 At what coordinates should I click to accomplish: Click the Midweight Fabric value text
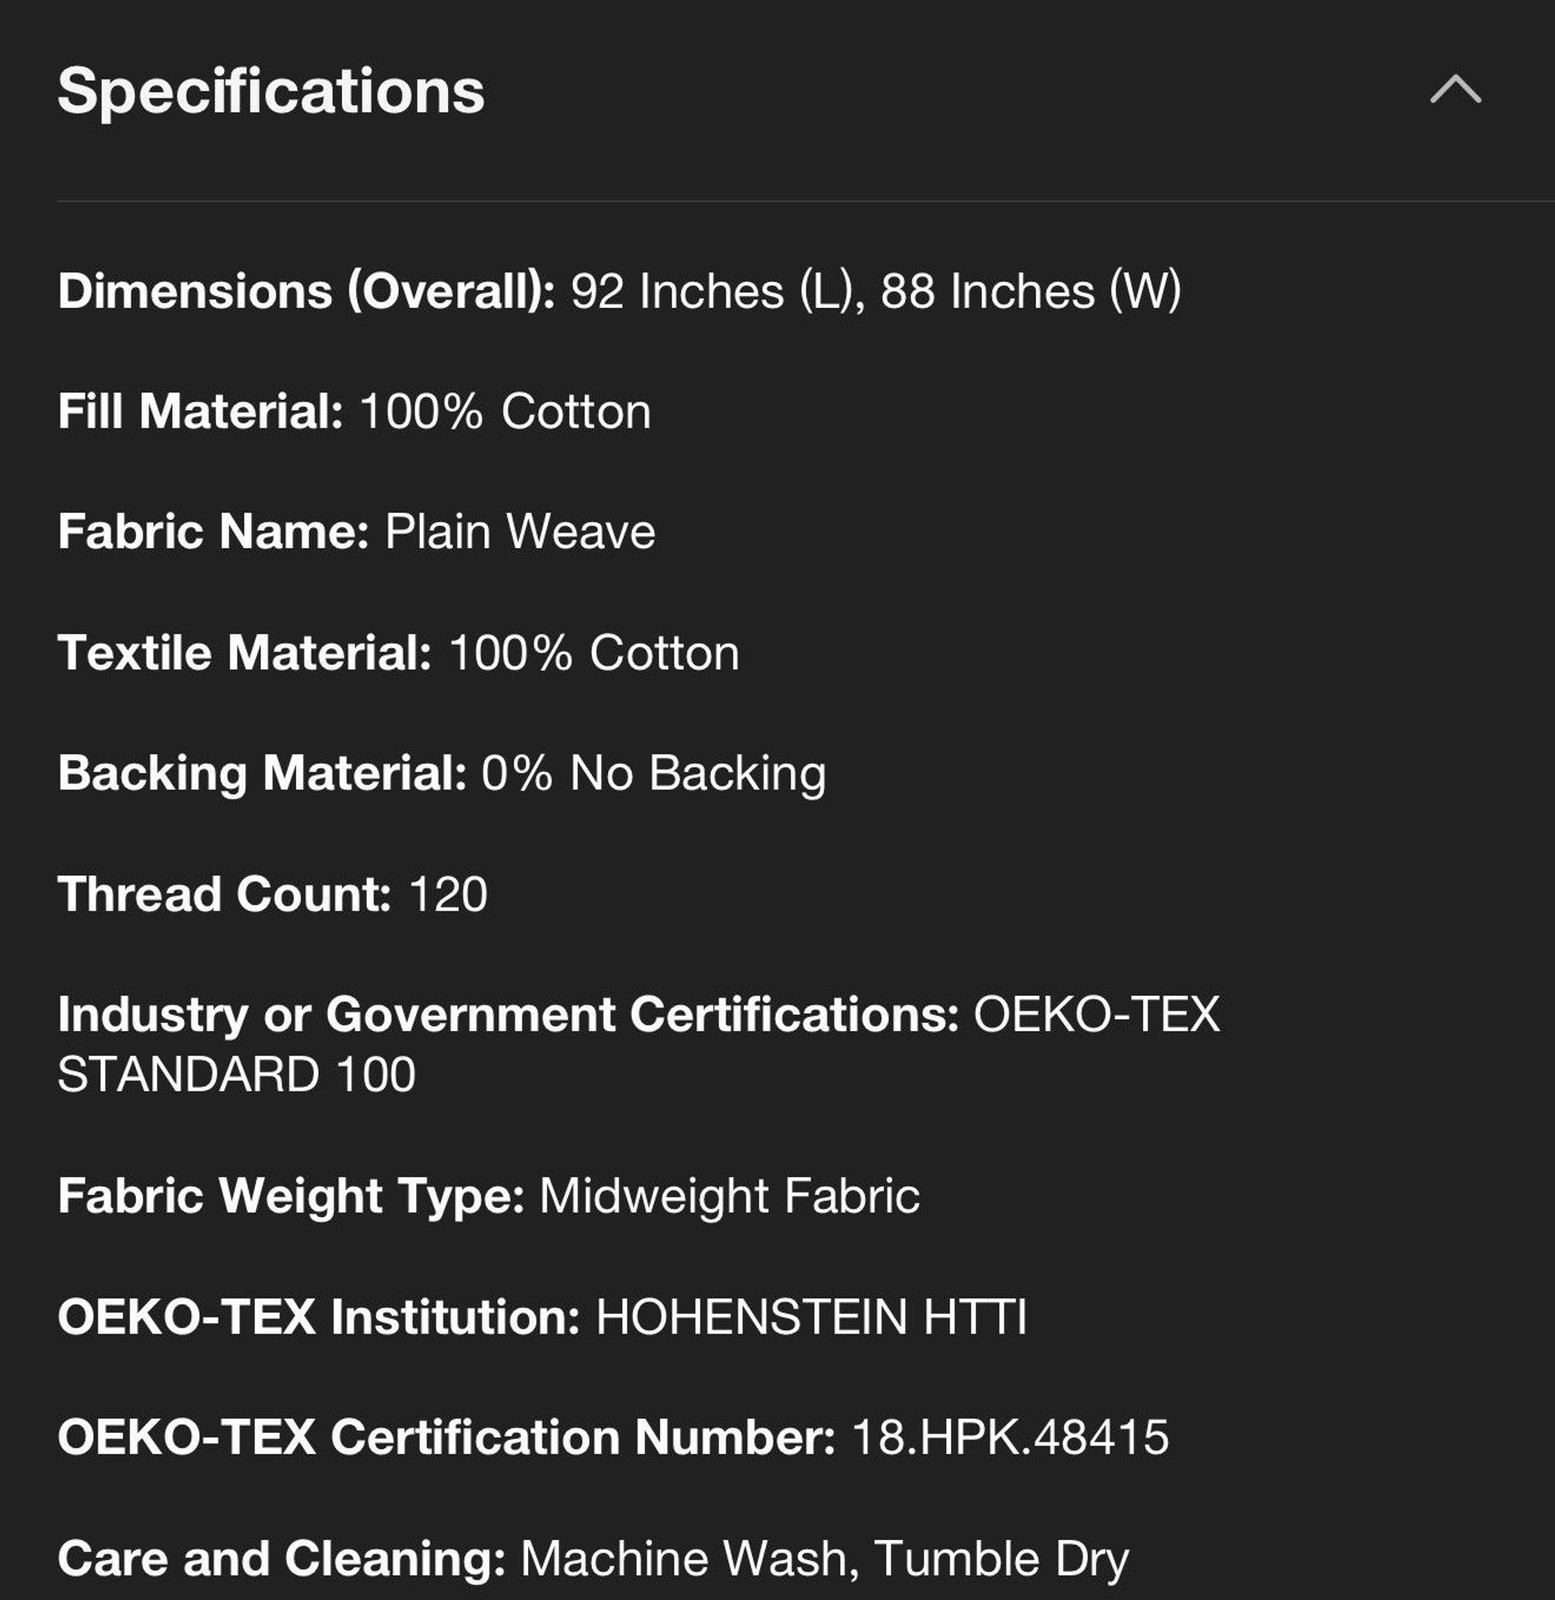pyautogui.click(x=729, y=1197)
